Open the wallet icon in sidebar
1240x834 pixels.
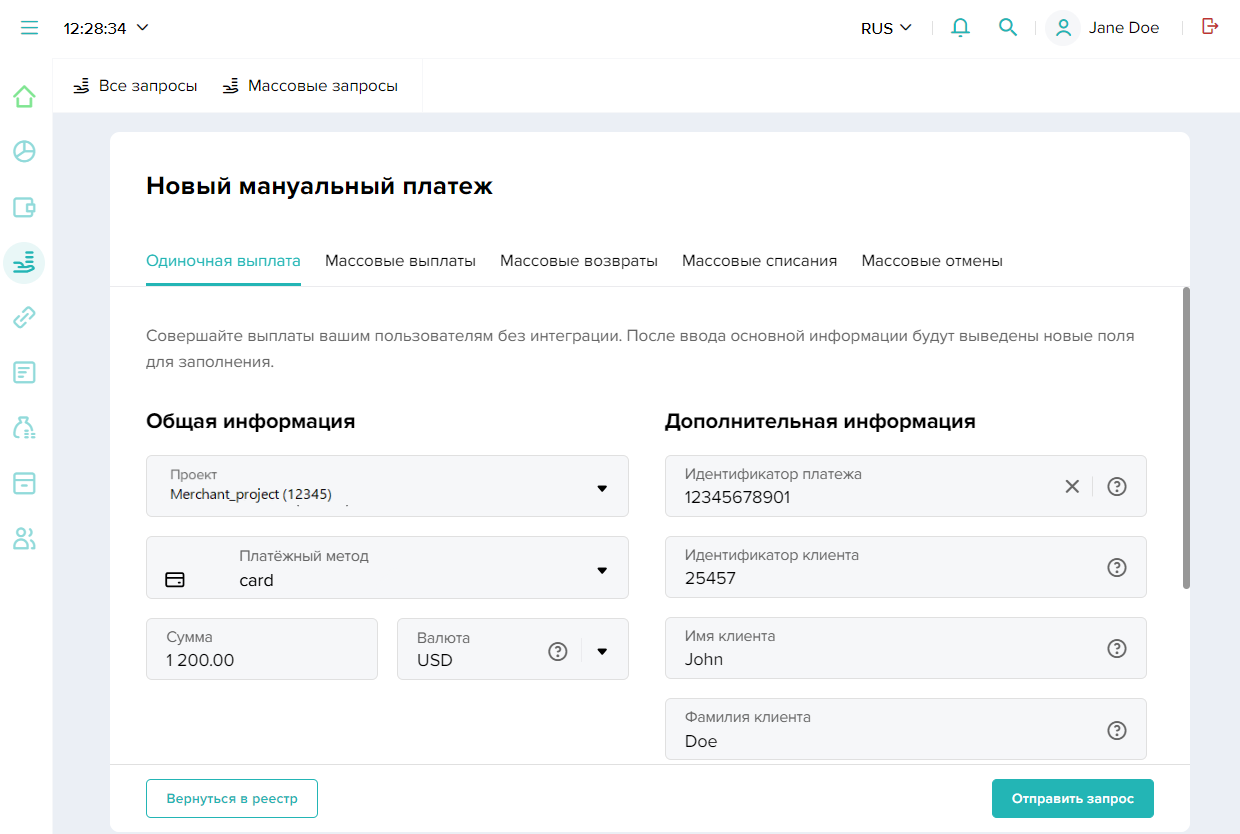coord(24,208)
